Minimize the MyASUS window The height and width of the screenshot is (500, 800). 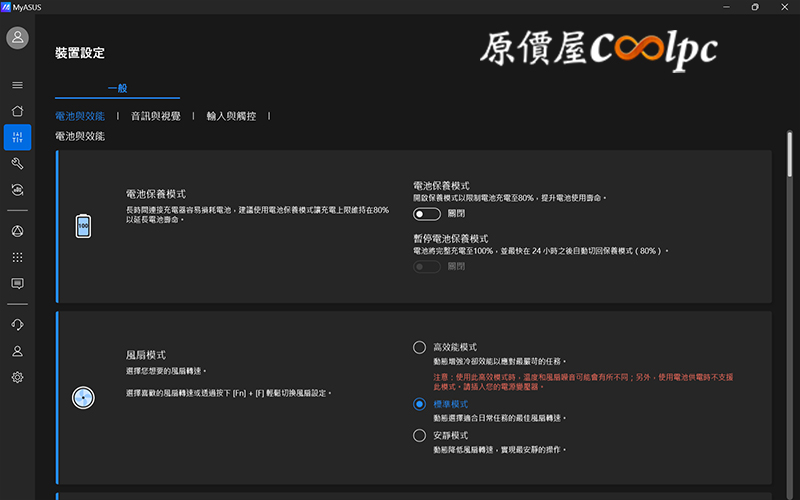(727, 7)
